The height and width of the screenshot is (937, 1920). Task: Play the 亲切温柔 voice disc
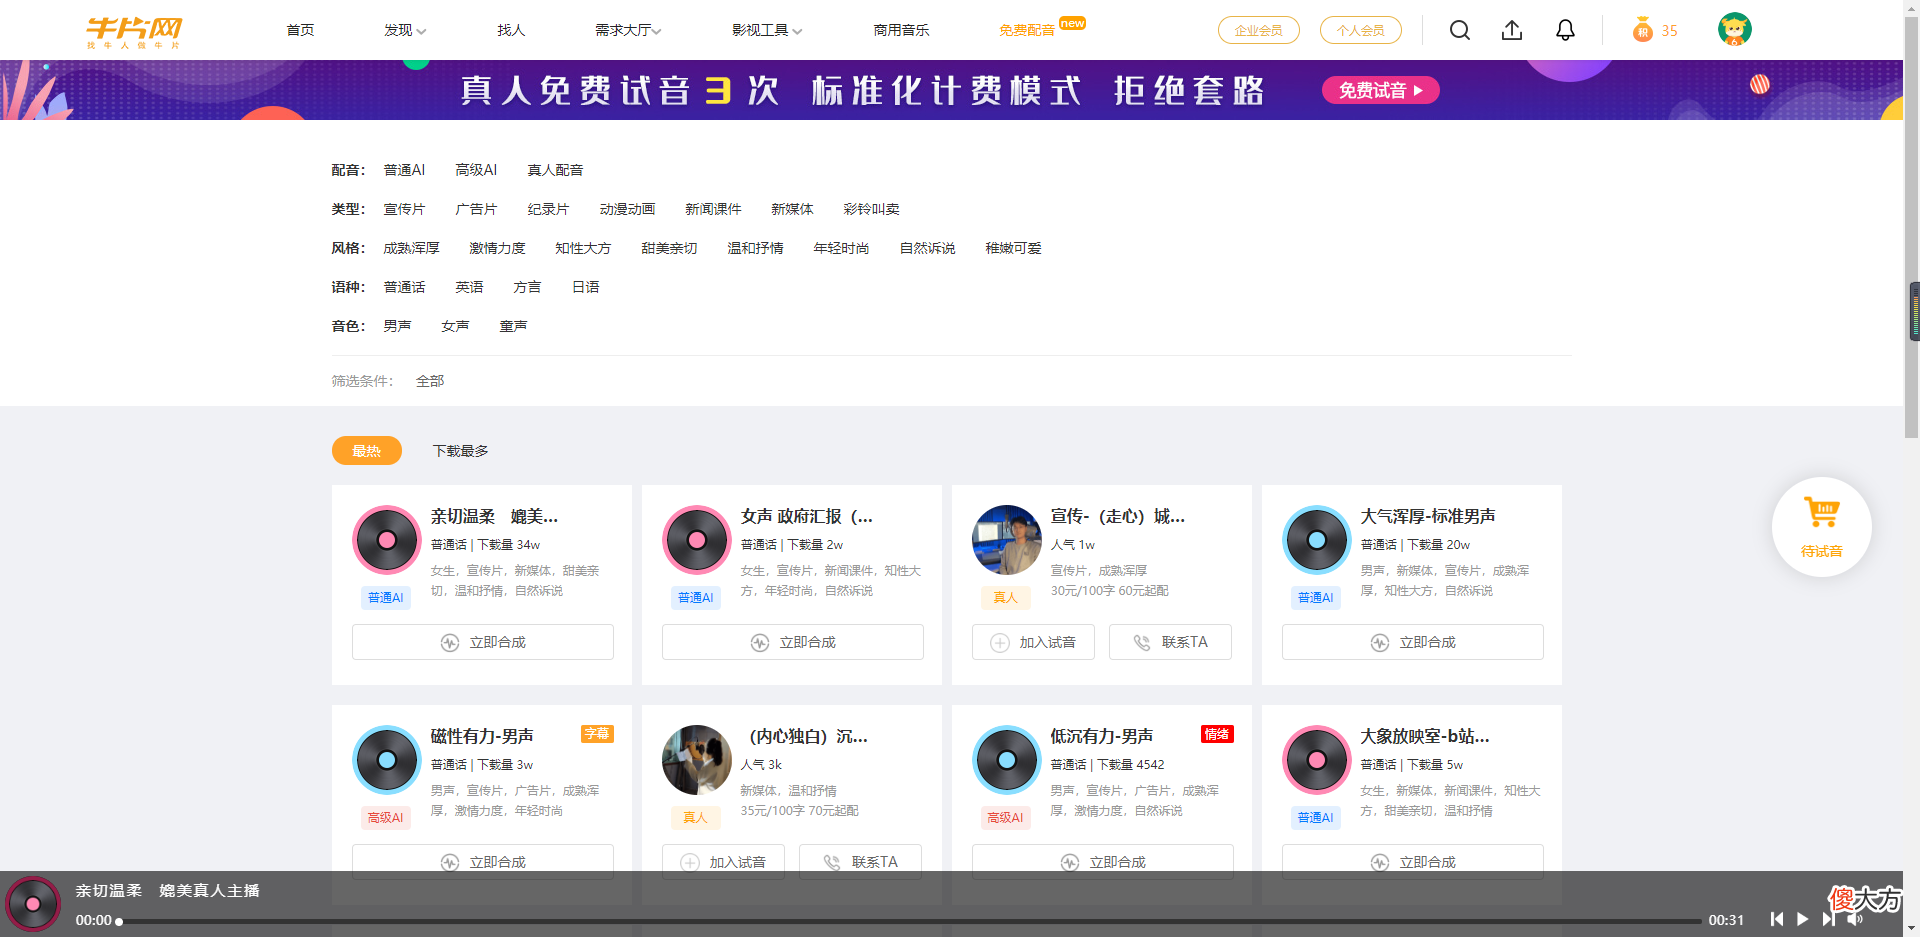[387, 540]
